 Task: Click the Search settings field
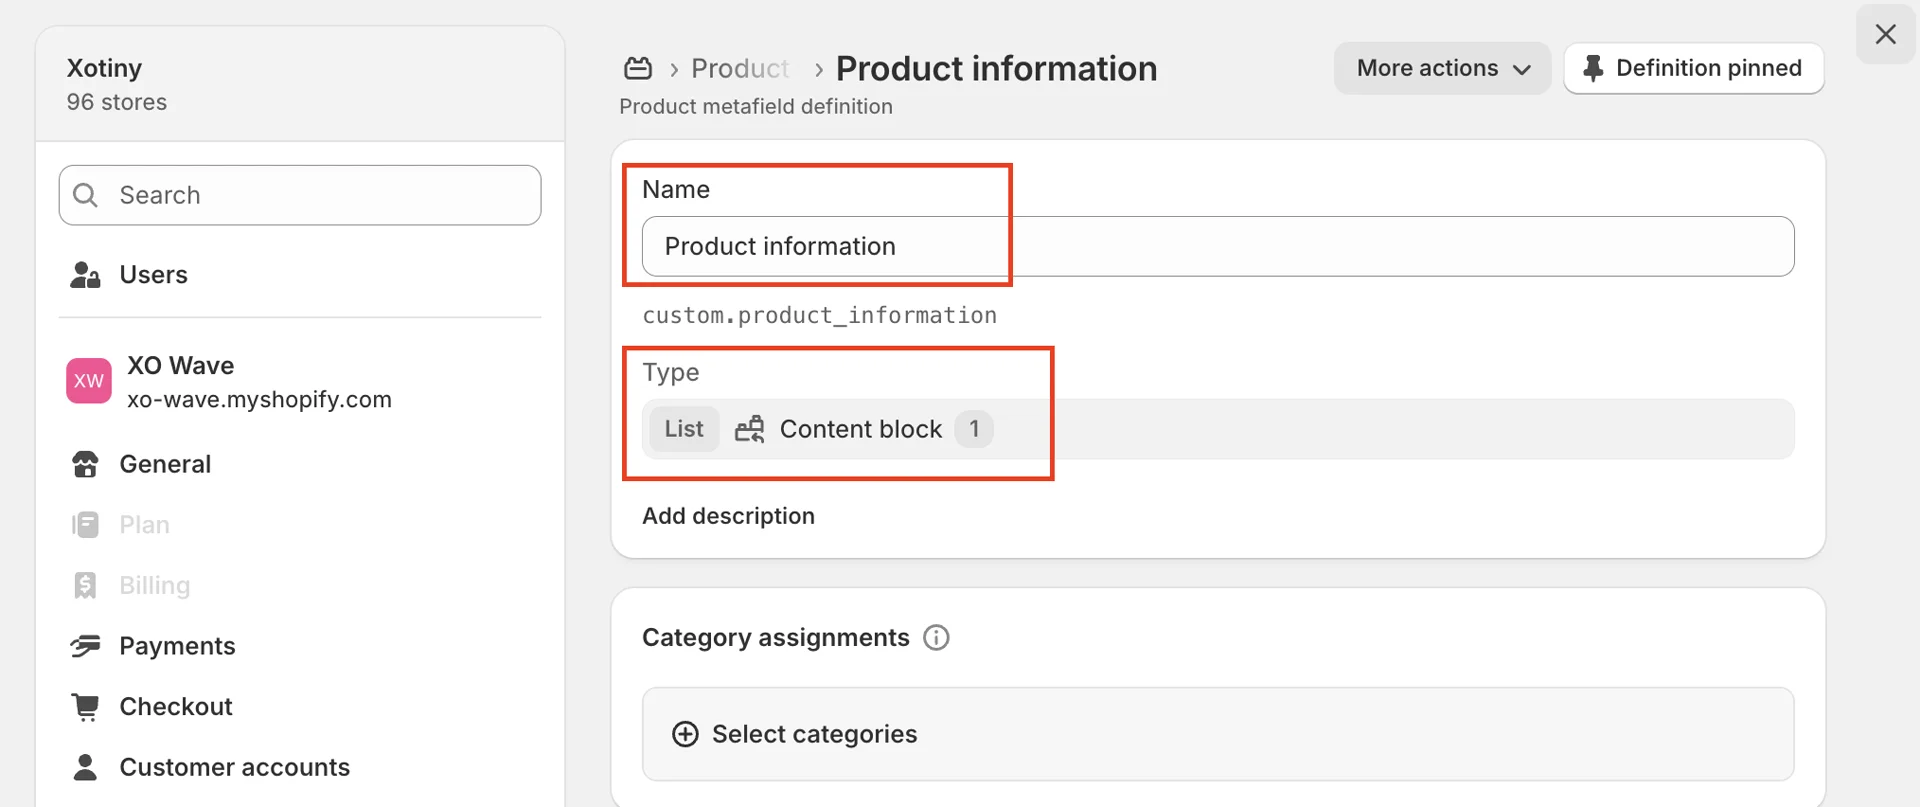coord(300,195)
